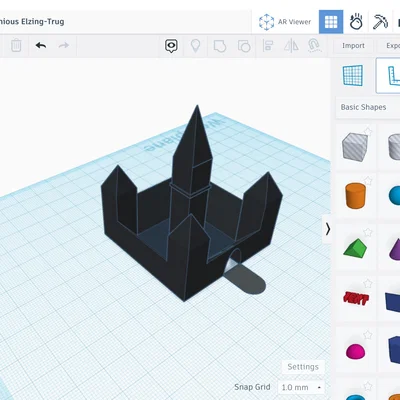Click the Group shapes icon
Image resolution: width=400 pixels, height=400 pixels.
tap(220, 46)
